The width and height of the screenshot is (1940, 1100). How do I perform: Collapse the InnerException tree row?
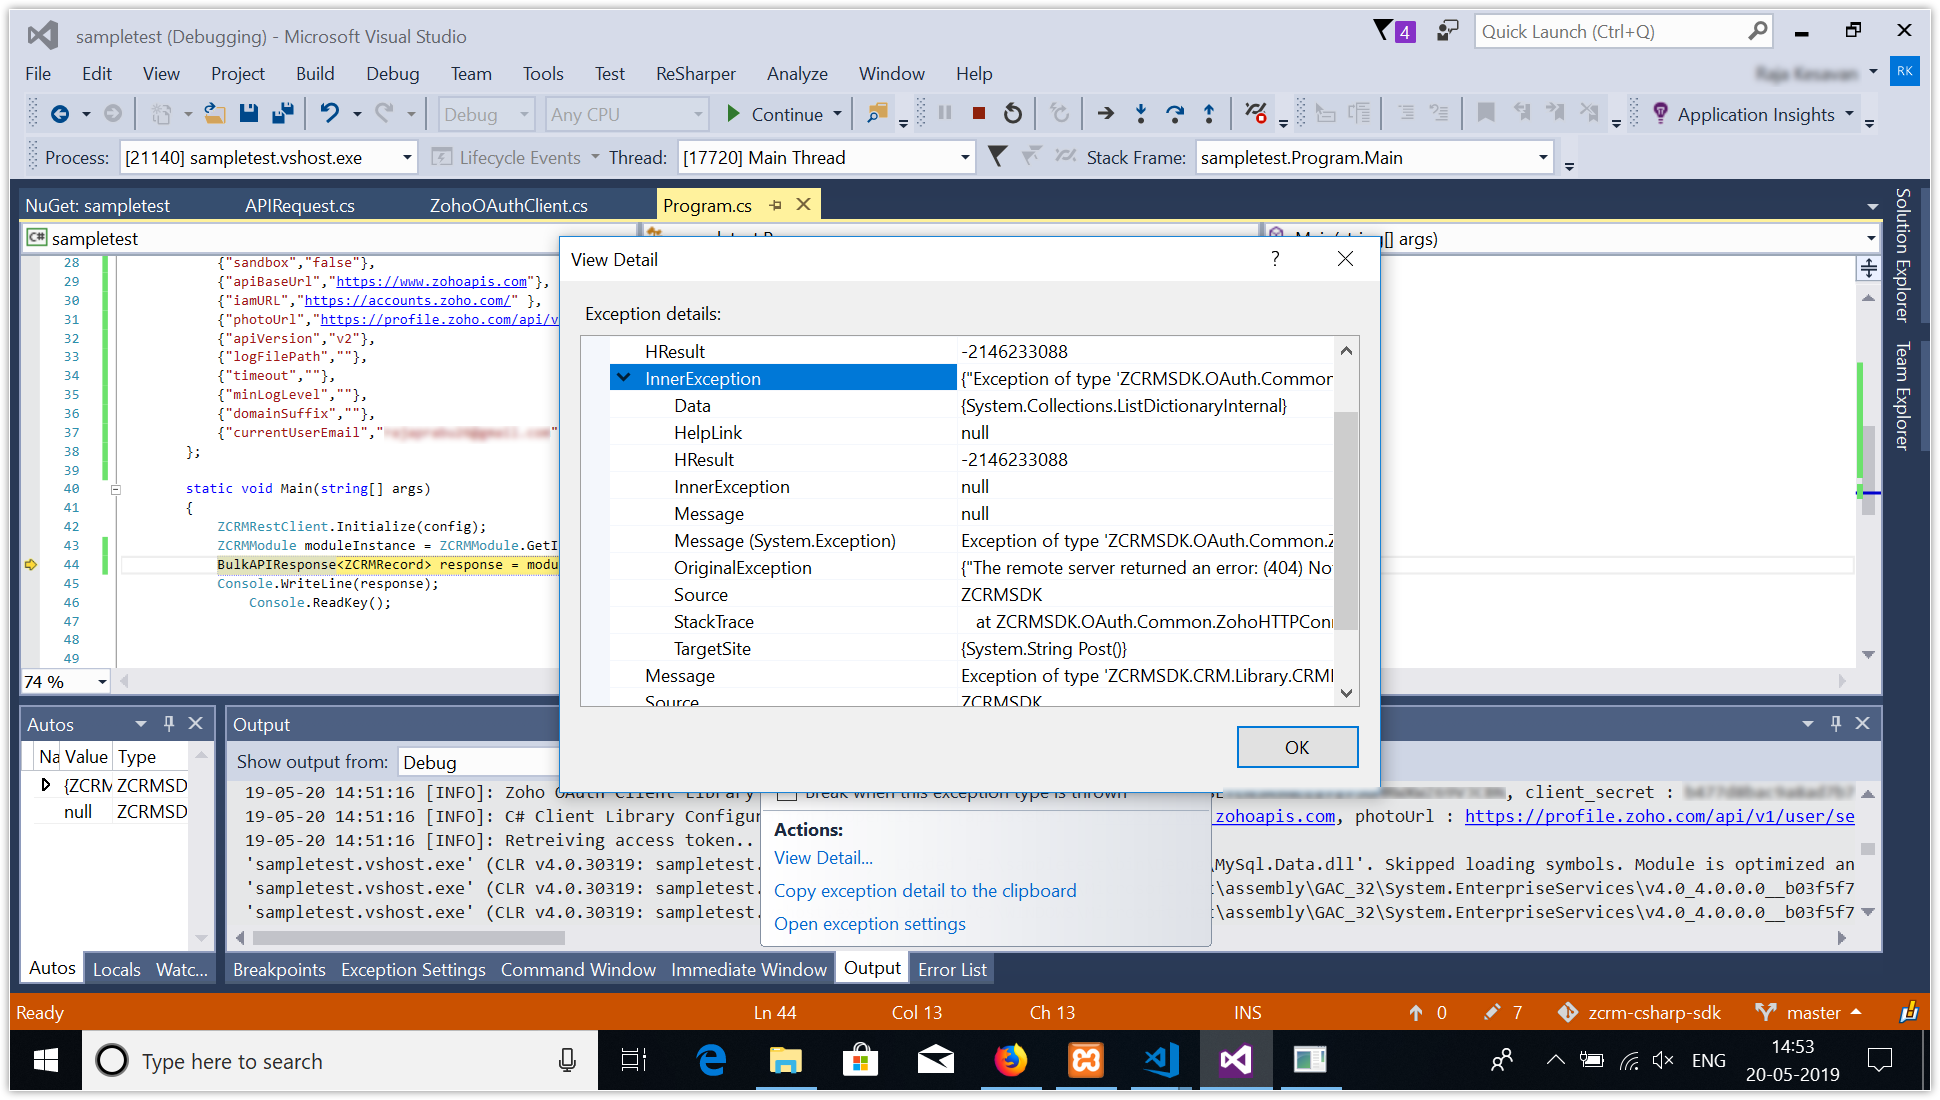pyautogui.click(x=624, y=378)
